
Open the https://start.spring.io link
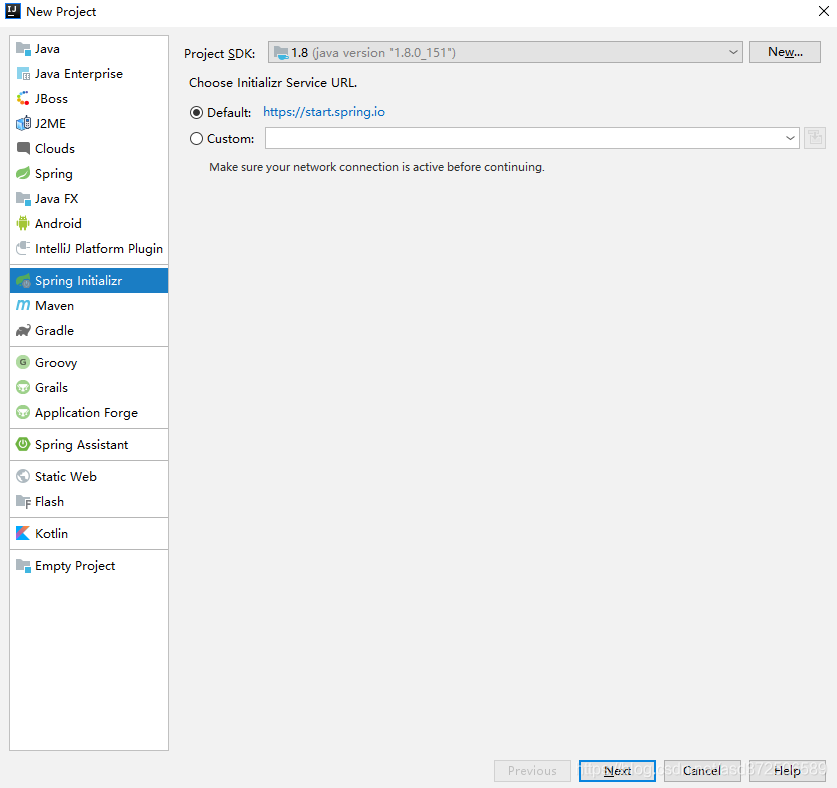(x=324, y=112)
